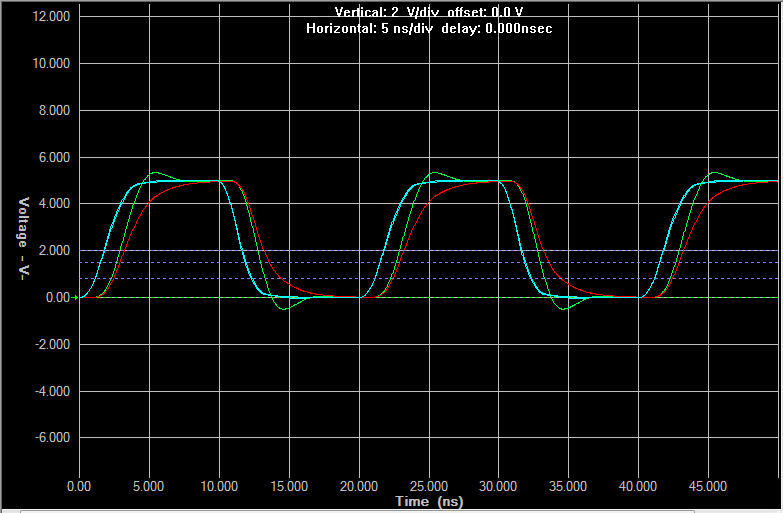783x513 pixels.
Task: Select the lowest dashed threshold line near 0.8 V
Action: (429, 279)
